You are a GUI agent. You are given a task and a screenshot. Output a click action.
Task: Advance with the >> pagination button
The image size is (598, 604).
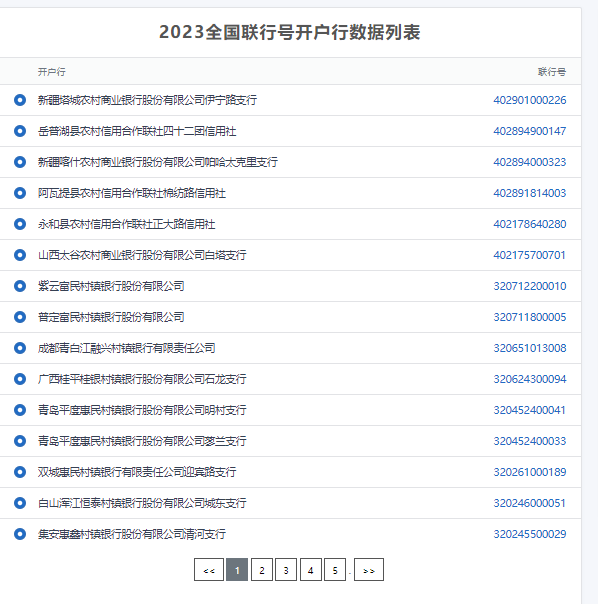(x=369, y=570)
